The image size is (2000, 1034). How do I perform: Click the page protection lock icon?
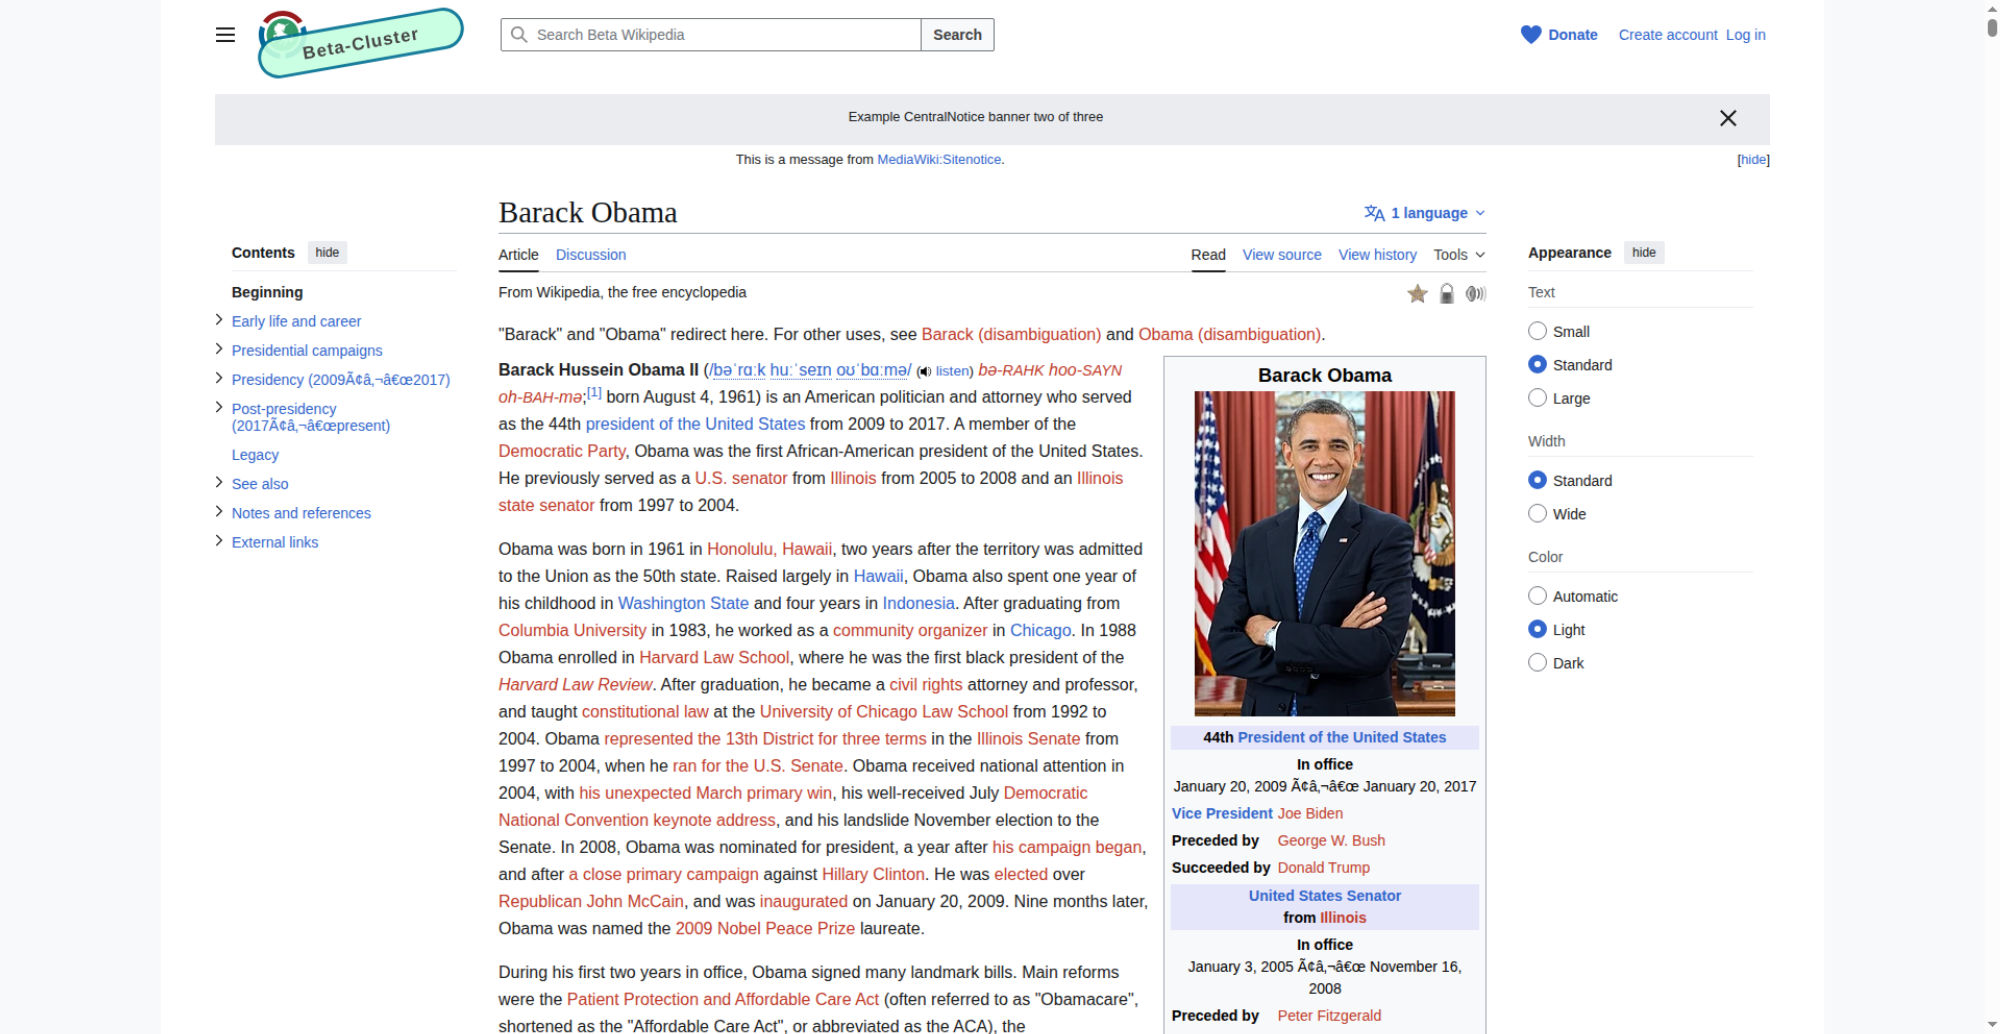click(x=1447, y=293)
